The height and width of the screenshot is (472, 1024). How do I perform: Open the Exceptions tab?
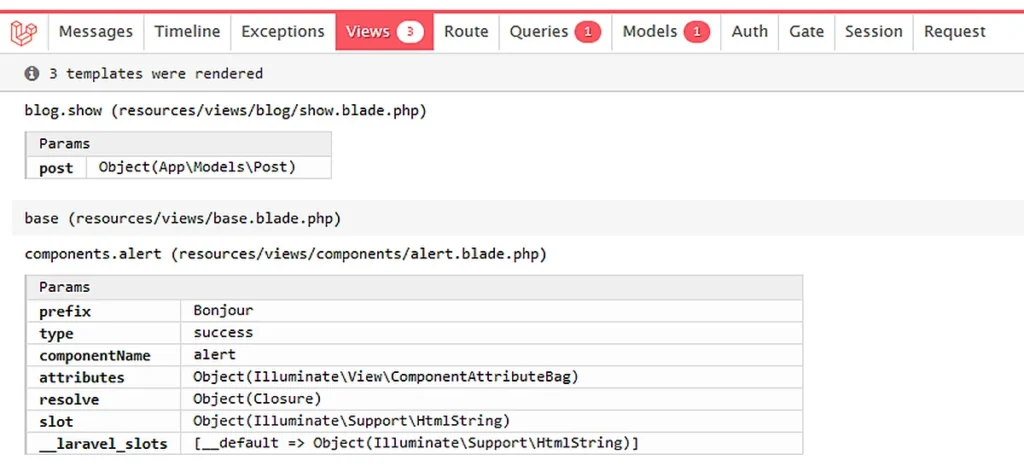coord(283,32)
